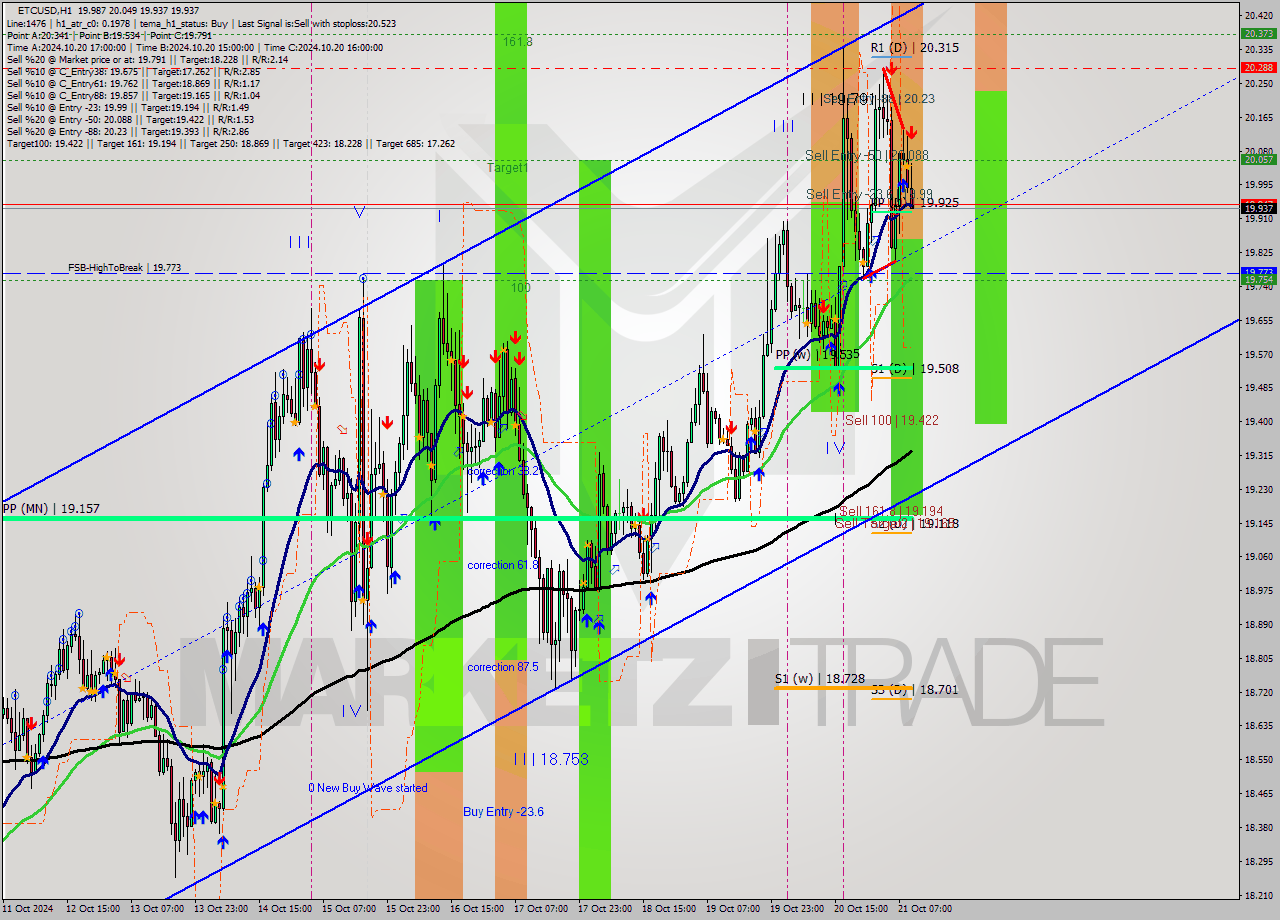
Task: Select the 'Sell %20 @ Entry -50' line
Action: point(130,119)
